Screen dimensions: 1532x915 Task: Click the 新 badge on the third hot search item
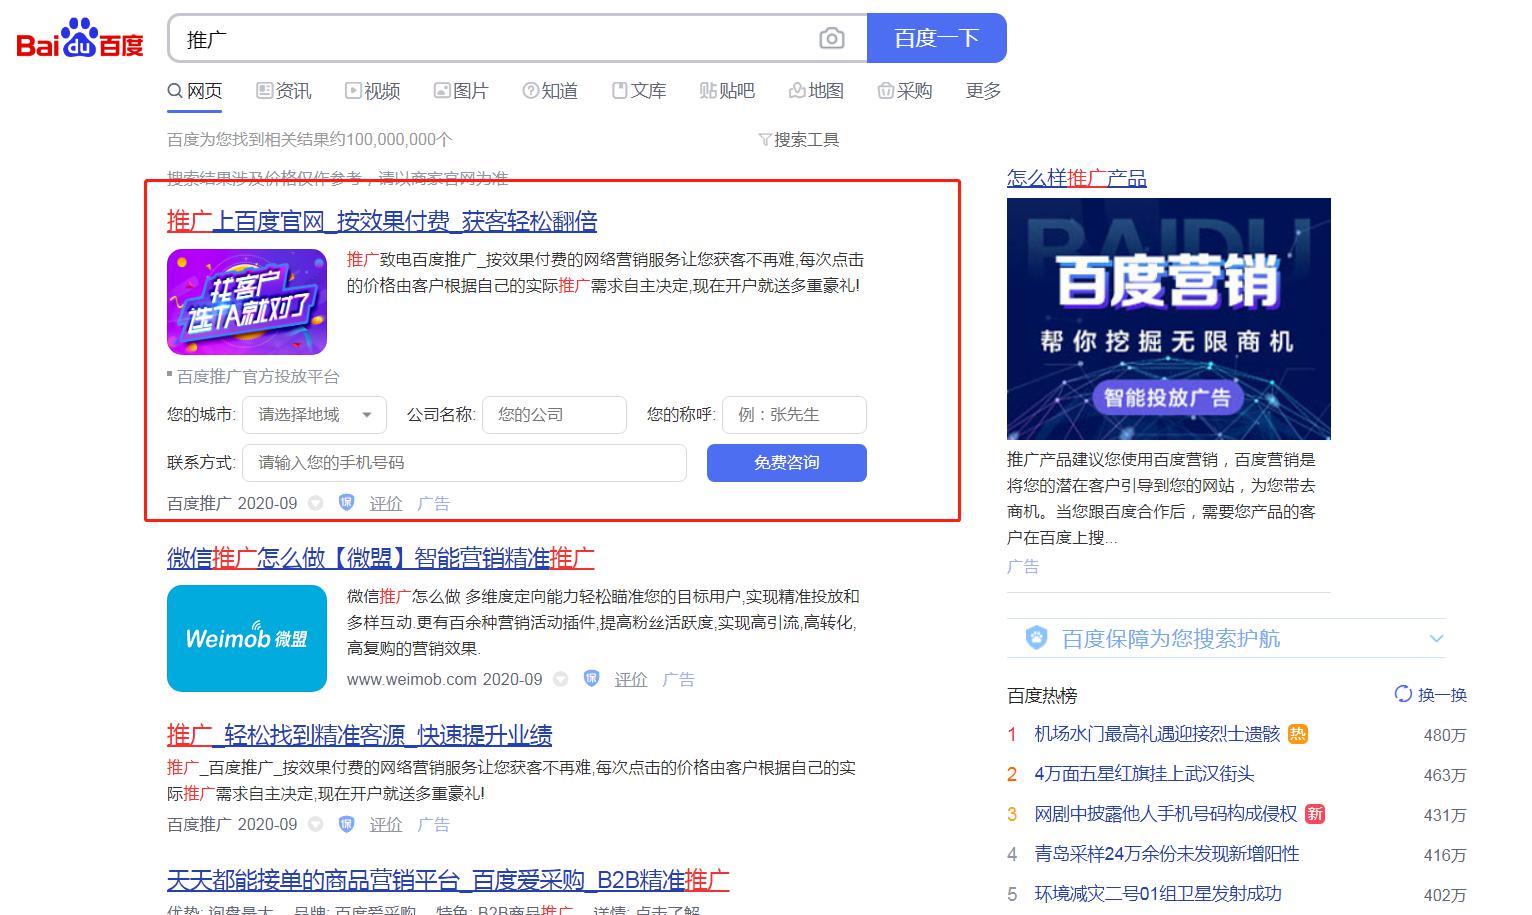point(1315,814)
